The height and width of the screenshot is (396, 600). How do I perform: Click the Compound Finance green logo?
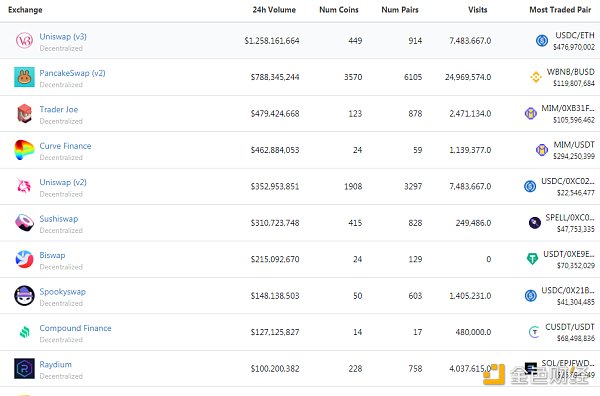(x=24, y=332)
